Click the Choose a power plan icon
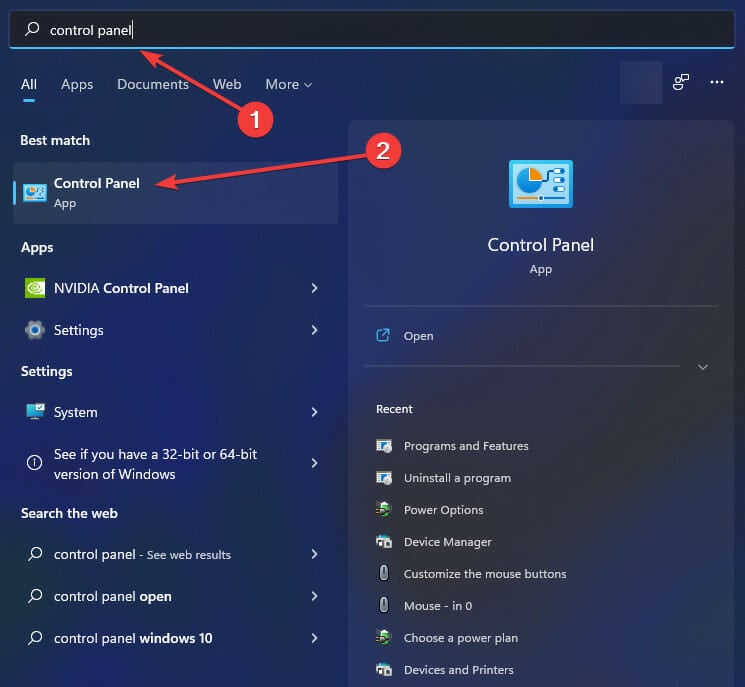Screen dimensions: 745x687 pos(383,637)
